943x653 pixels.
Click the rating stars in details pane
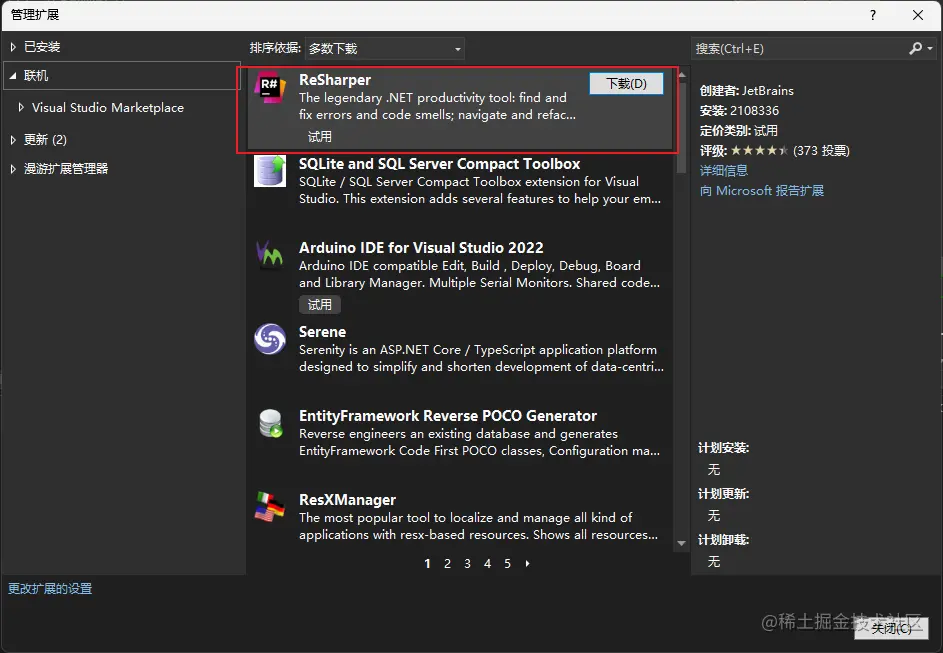point(759,151)
